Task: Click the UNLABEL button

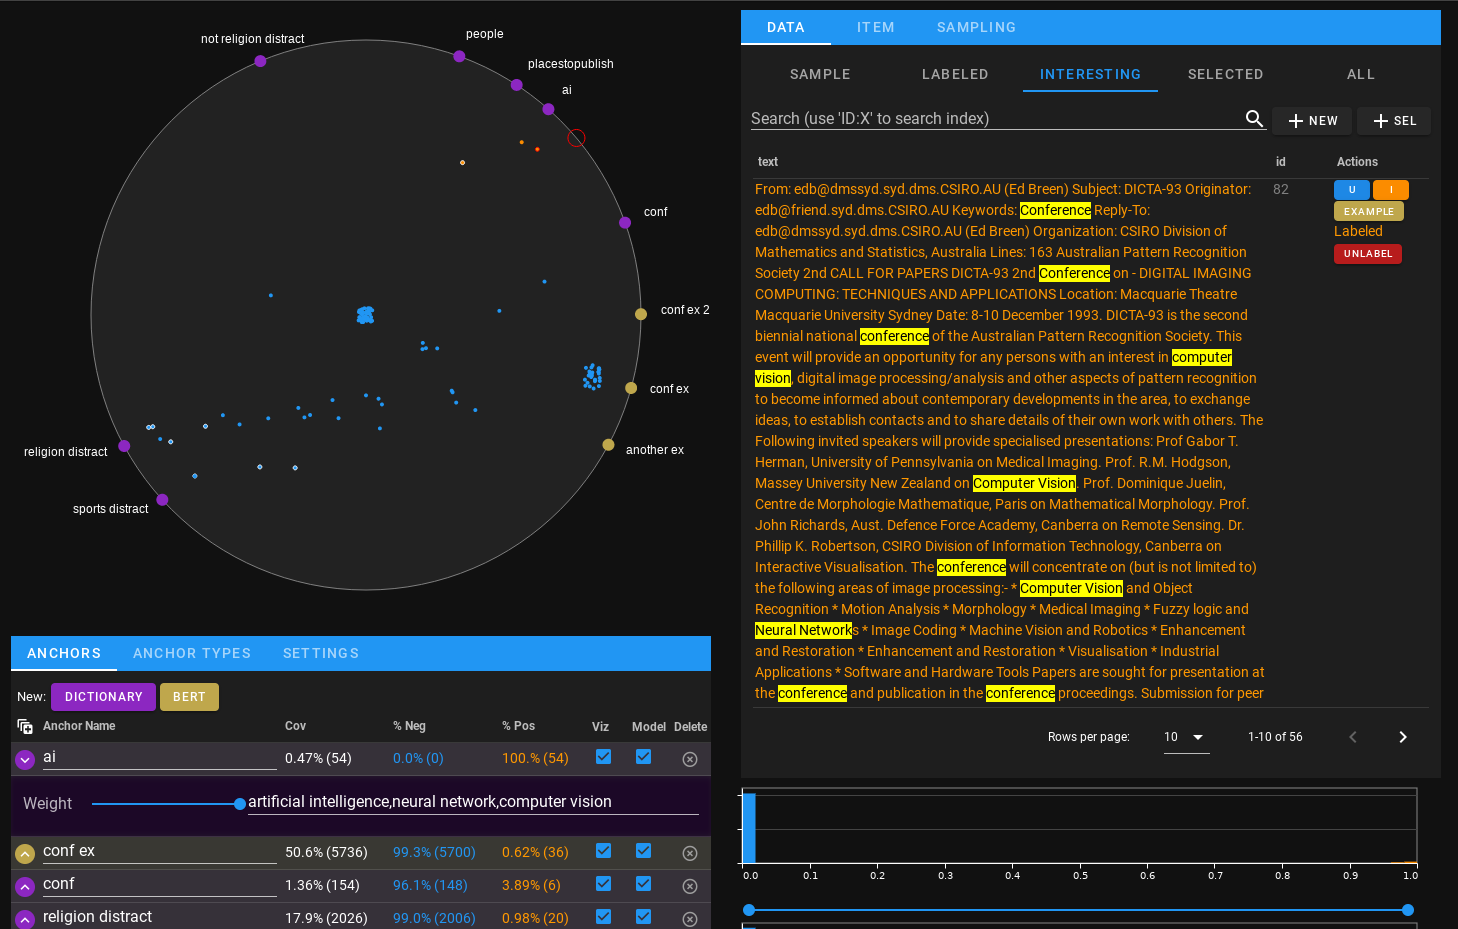Action: click(x=1367, y=253)
